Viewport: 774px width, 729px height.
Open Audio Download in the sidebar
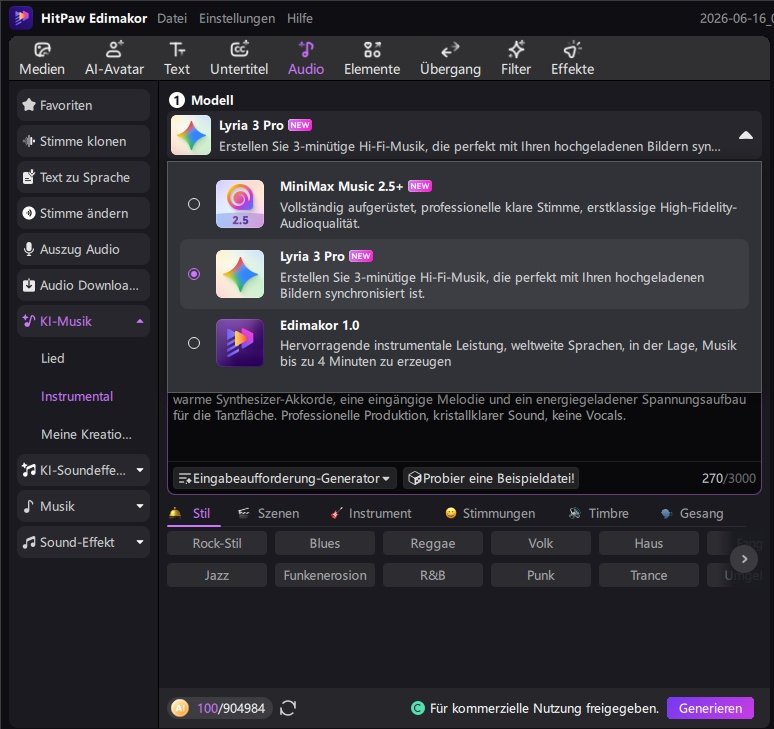[x=83, y=285]
